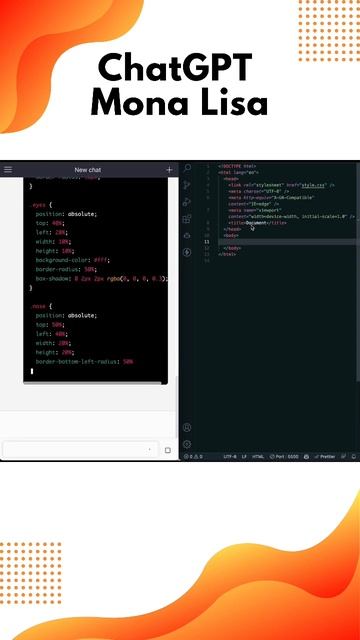Start a new chat with plus icon

(169, 170)
